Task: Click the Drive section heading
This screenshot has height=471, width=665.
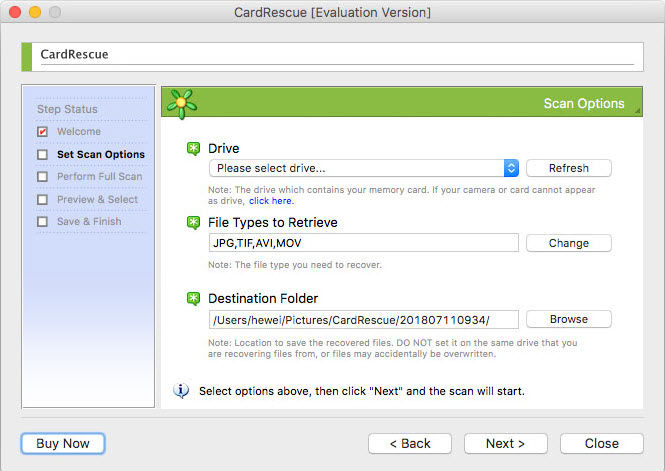Action: (224, 148)
